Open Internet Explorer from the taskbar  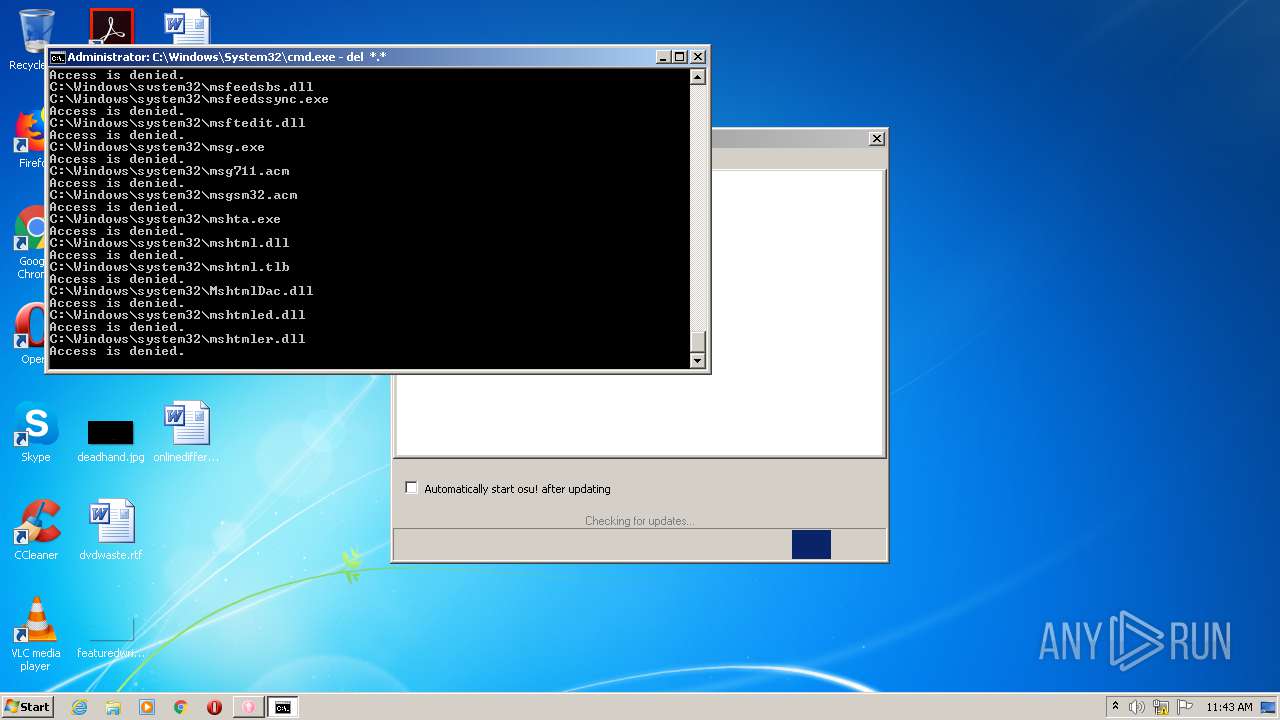tap(79, 707)
